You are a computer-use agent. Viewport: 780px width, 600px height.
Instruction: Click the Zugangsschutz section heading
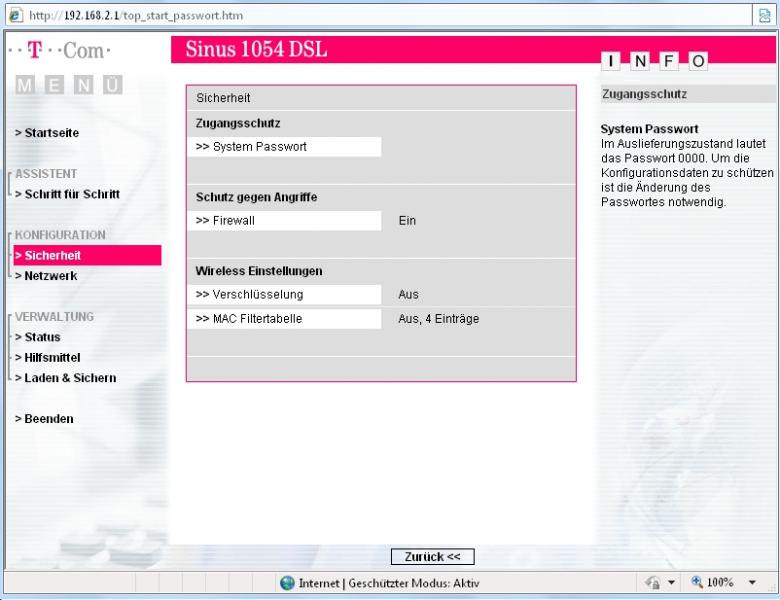[x=238, y=123]
